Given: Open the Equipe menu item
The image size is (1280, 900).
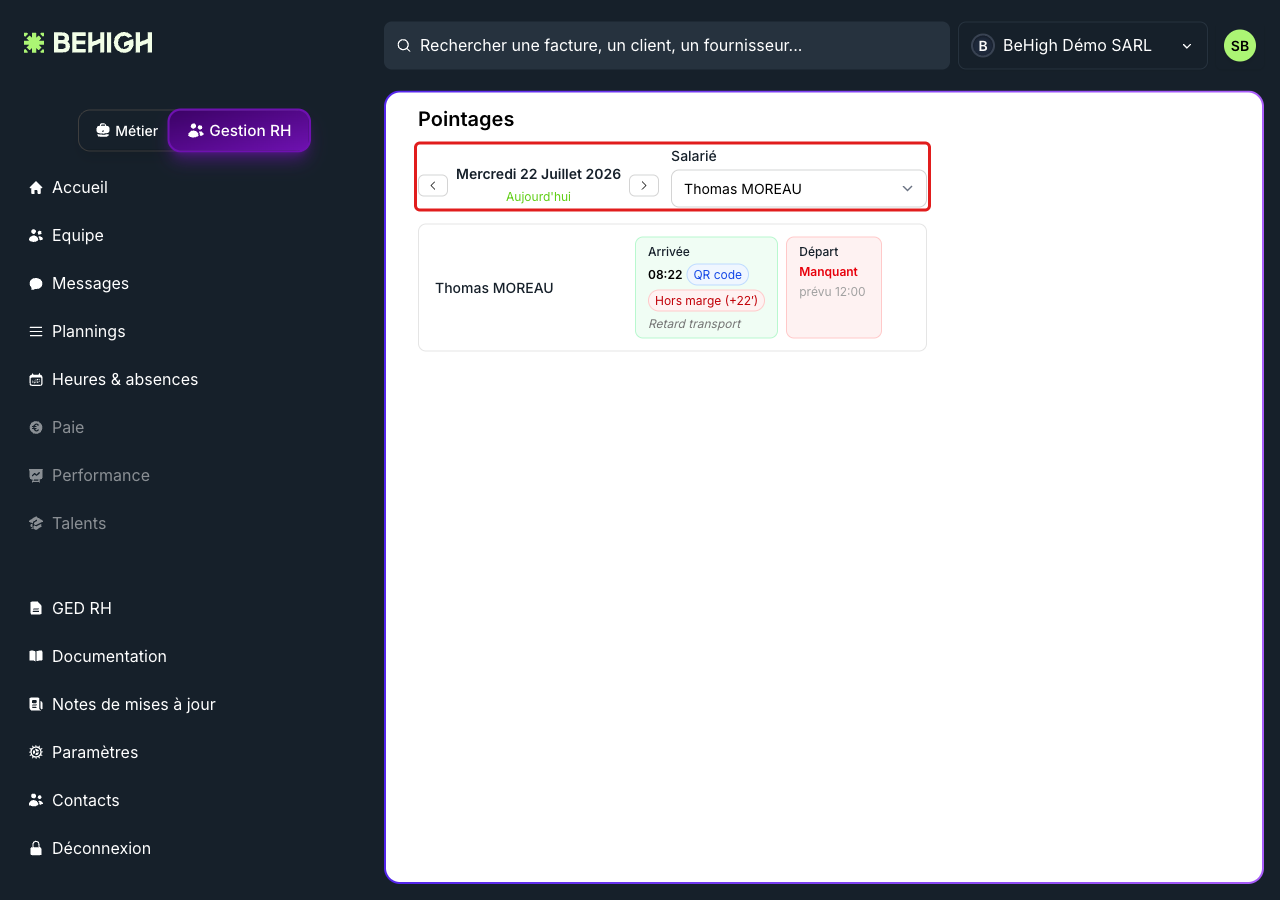Looking at the screenshot, I should click(78, 236).
